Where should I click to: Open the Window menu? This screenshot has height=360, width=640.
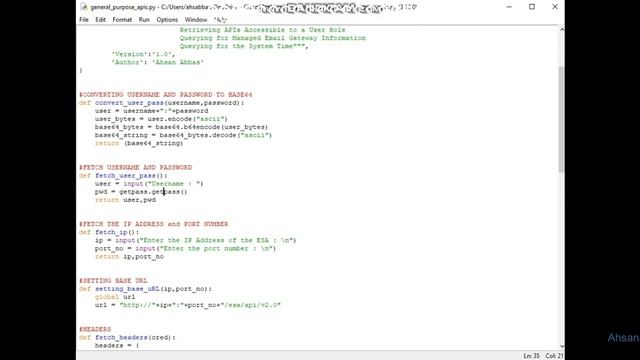(196, 20)
